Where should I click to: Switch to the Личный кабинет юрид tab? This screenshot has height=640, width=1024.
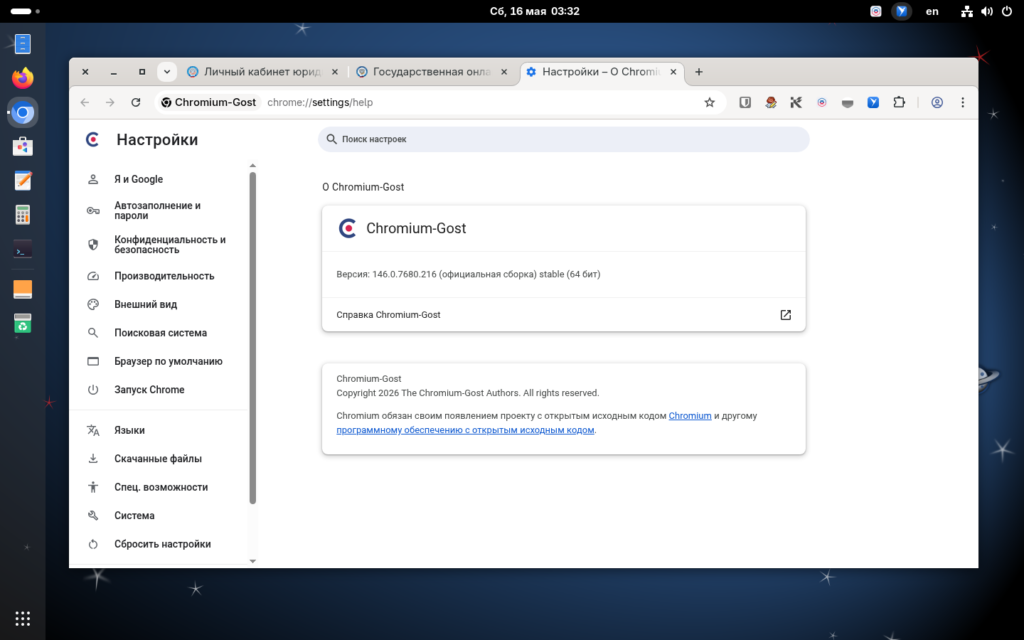(263, 72)
